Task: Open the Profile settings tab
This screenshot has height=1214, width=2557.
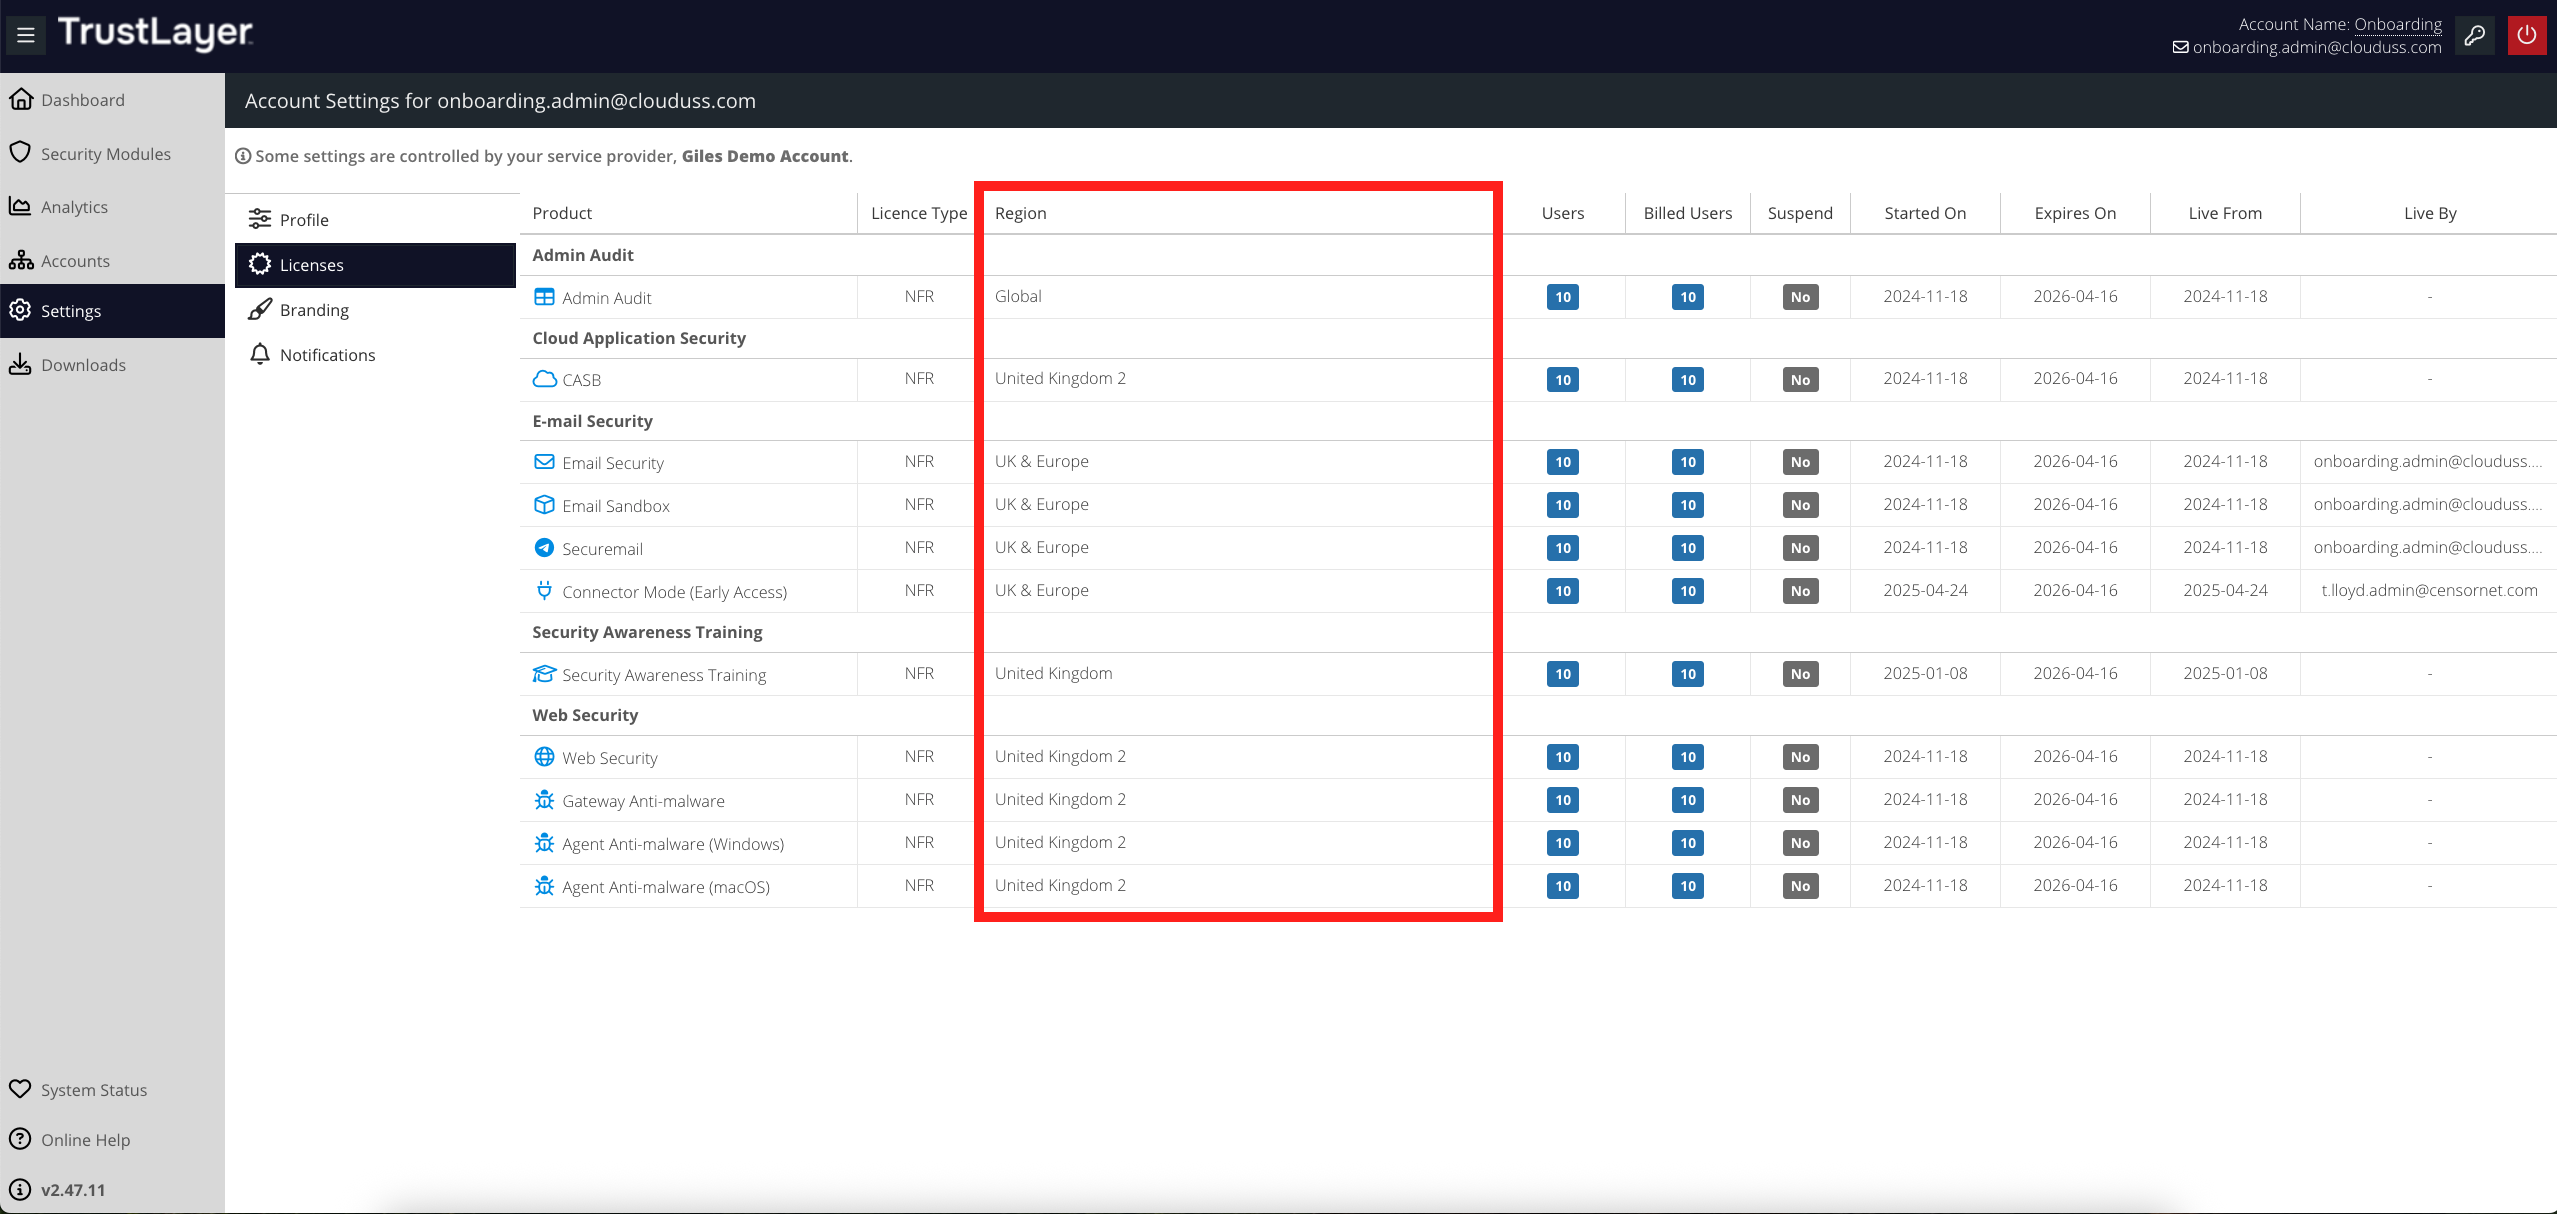Action: click(376, 219)
